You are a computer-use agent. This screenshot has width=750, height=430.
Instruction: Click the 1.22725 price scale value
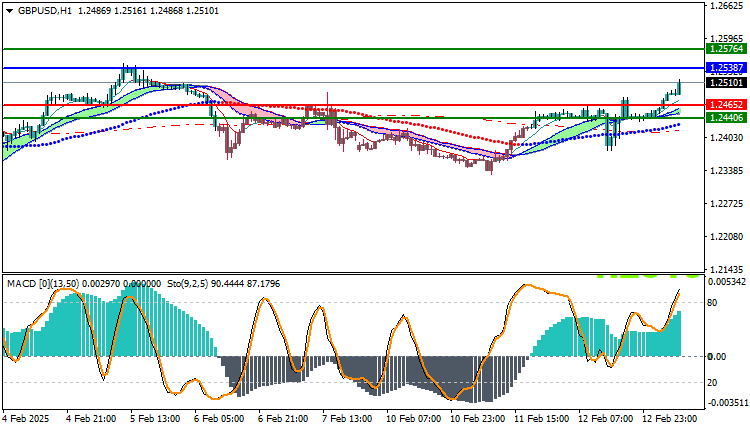tap(726, 204)
